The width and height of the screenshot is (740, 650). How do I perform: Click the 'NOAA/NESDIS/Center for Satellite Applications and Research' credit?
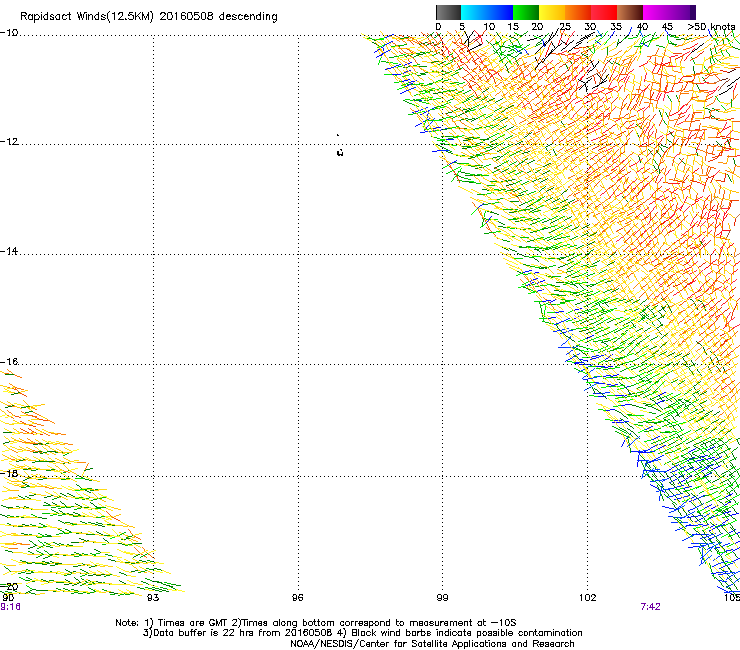pos(432,644)
